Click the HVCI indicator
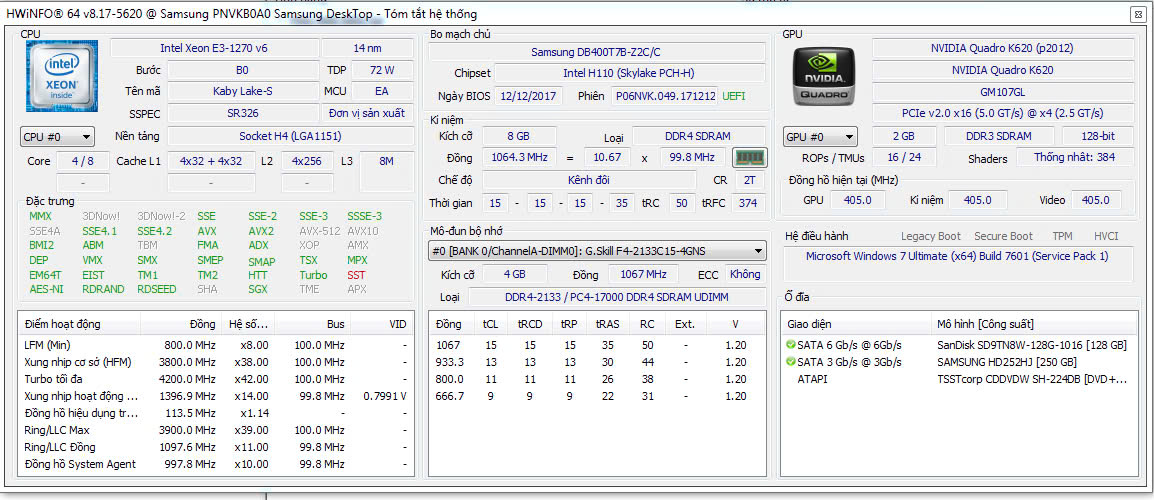 click(x=1106, y=236)
